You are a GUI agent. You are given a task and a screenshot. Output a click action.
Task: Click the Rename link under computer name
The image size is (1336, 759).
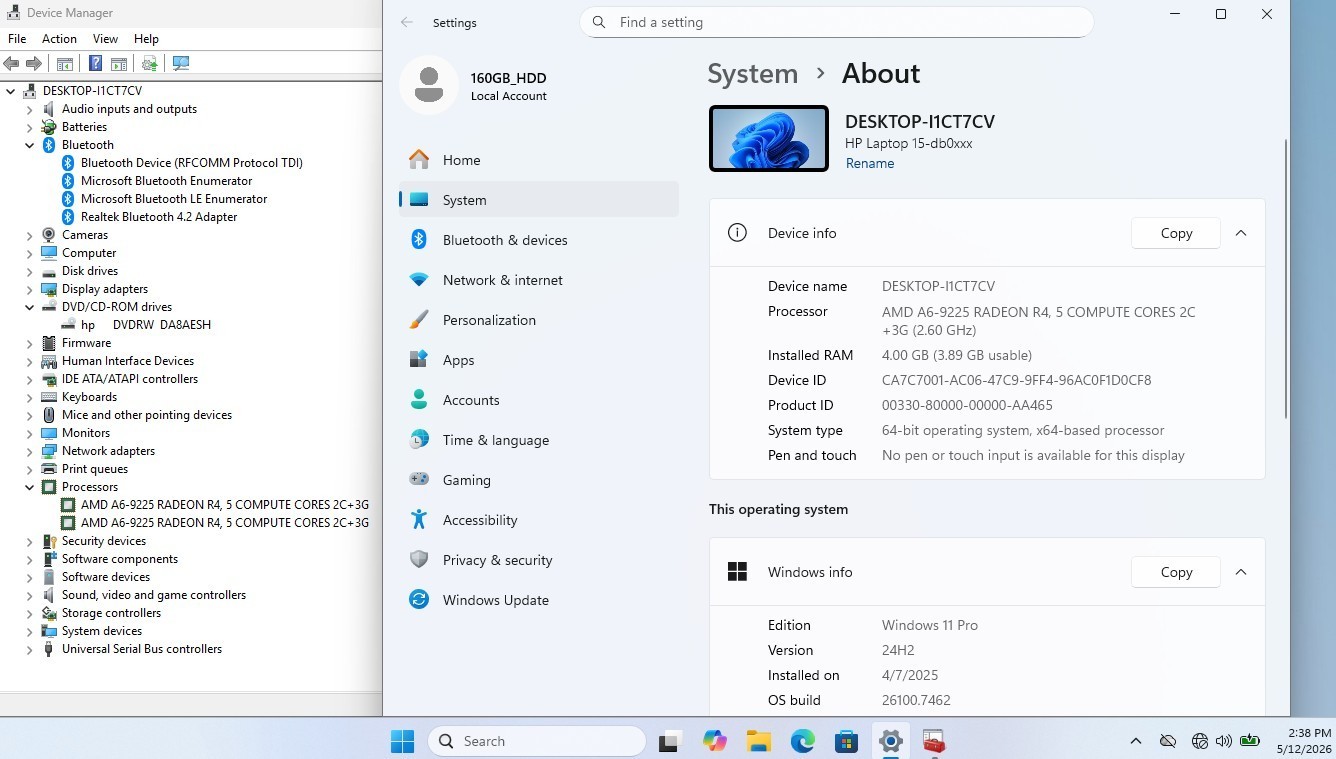click(870, 164)
